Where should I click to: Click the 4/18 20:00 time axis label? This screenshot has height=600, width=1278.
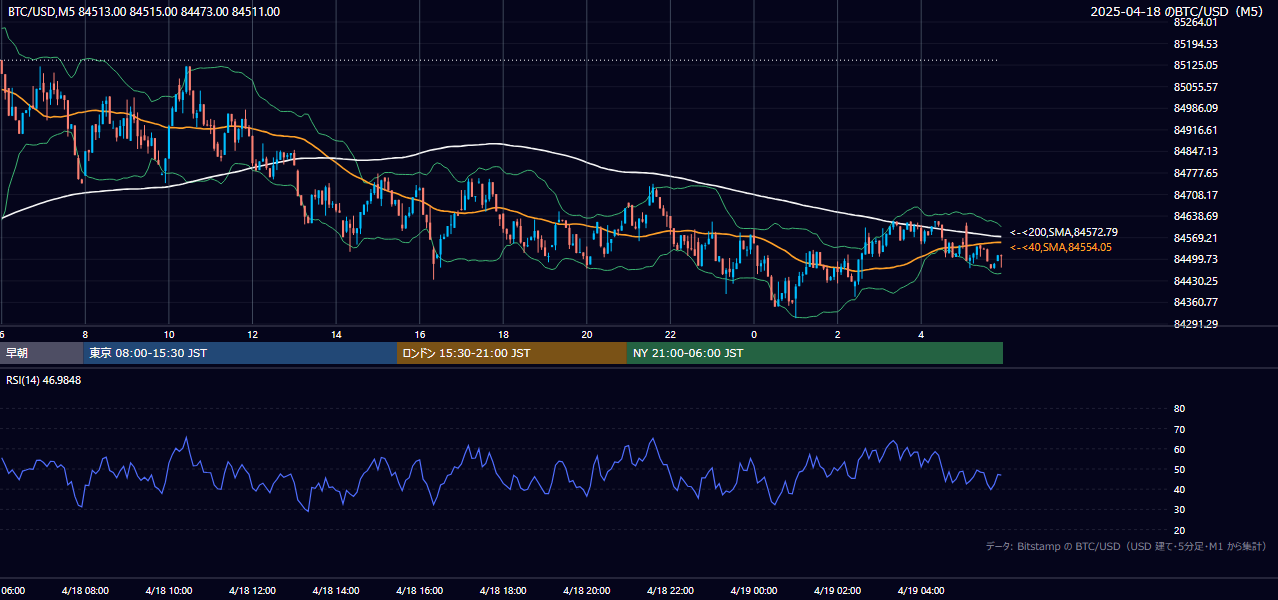coord(586,590)
